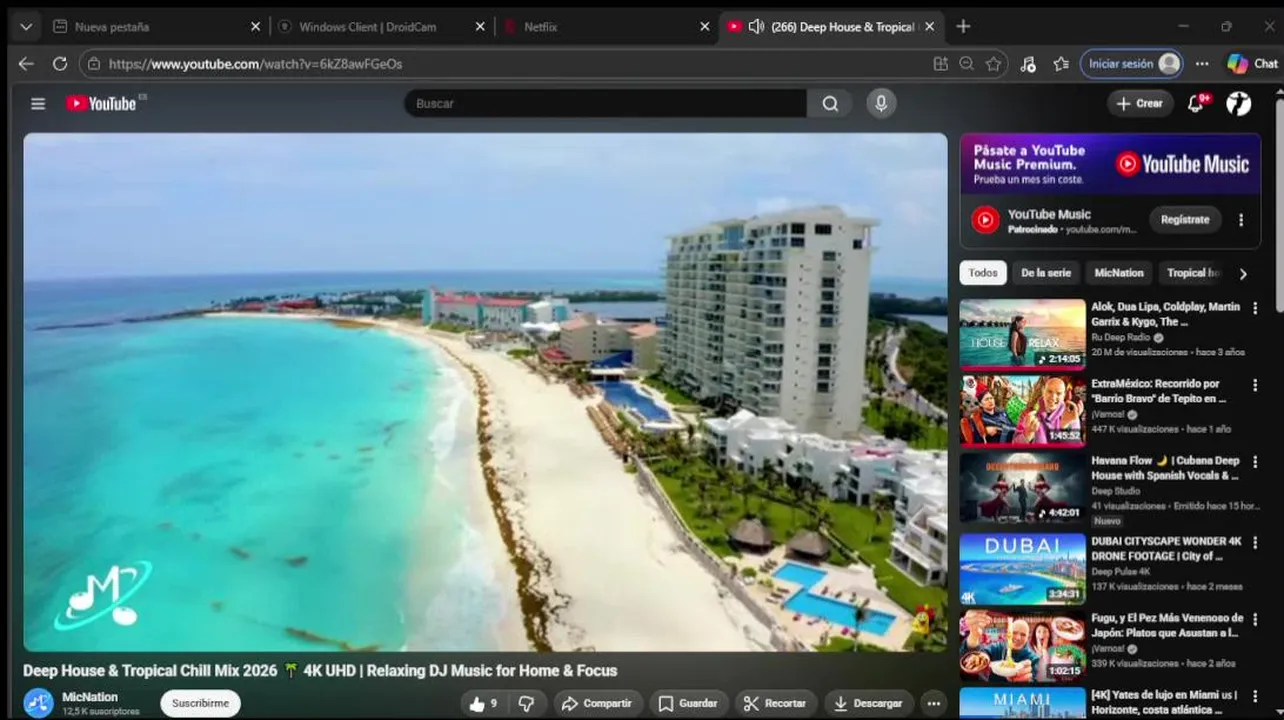
Task: Open options for Alok, Dua Lipa video
Action: pyautogui.click(x=1255, y=308)
